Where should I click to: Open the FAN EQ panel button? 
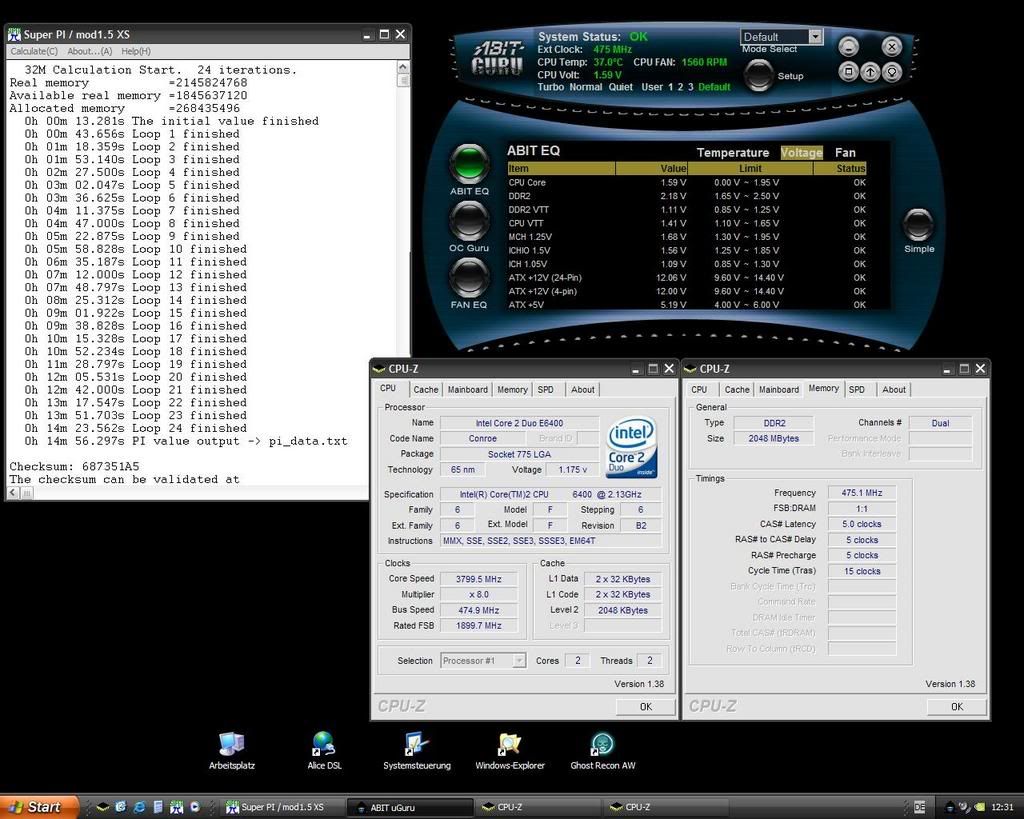tap(469, 277)
